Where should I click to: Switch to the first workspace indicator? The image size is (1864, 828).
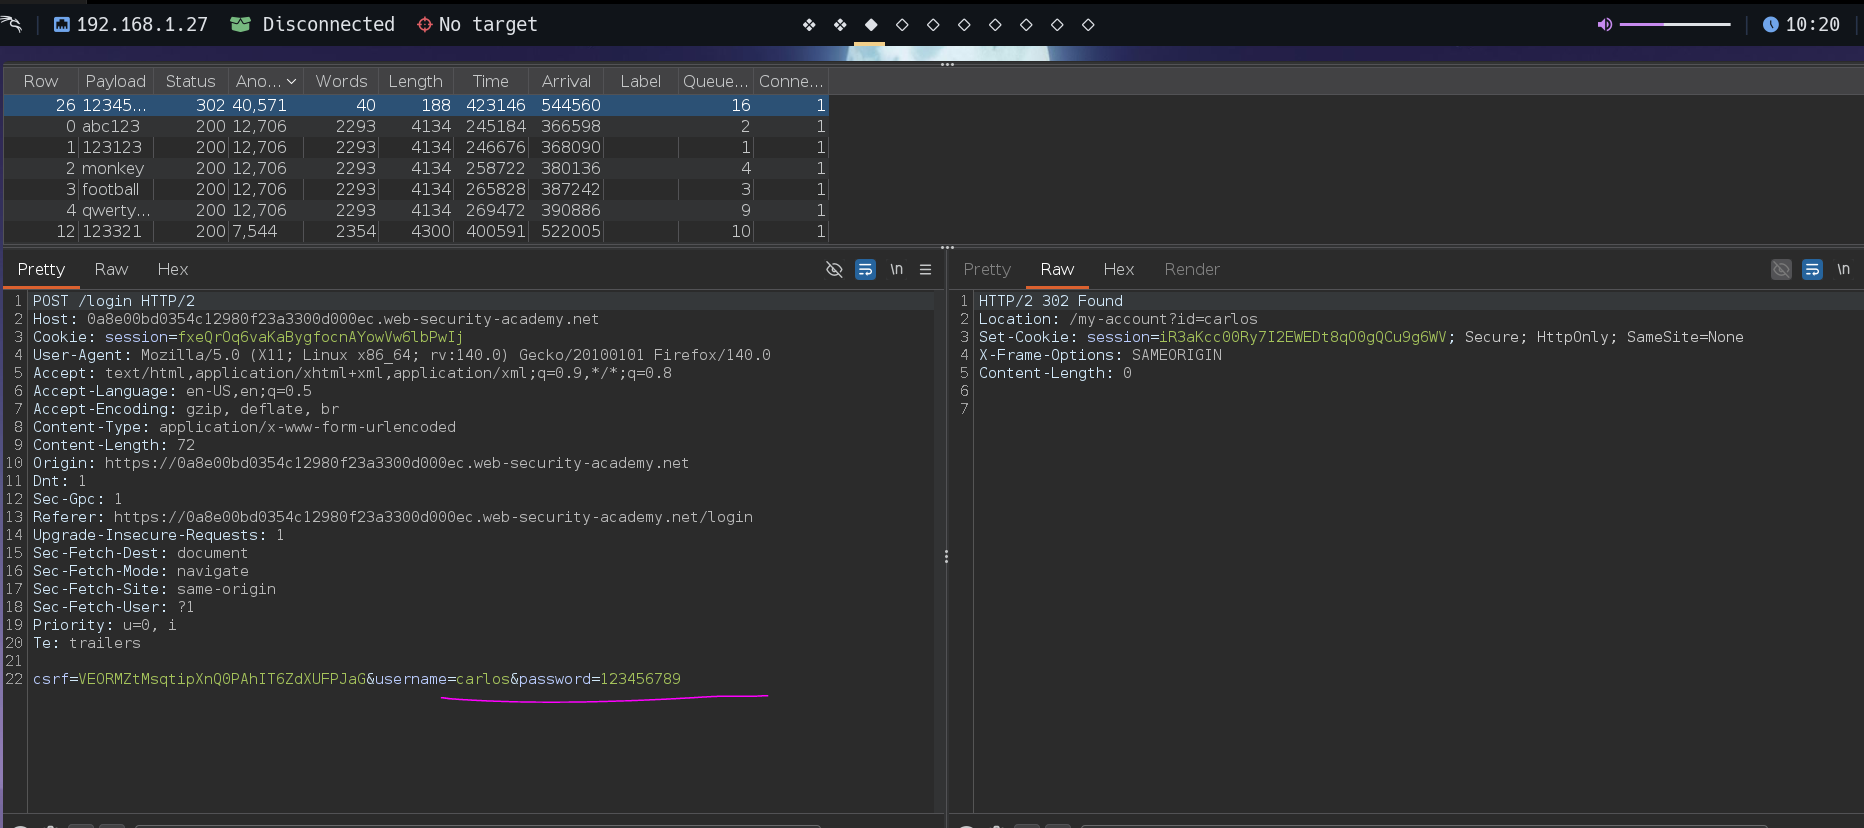(809, 25)
